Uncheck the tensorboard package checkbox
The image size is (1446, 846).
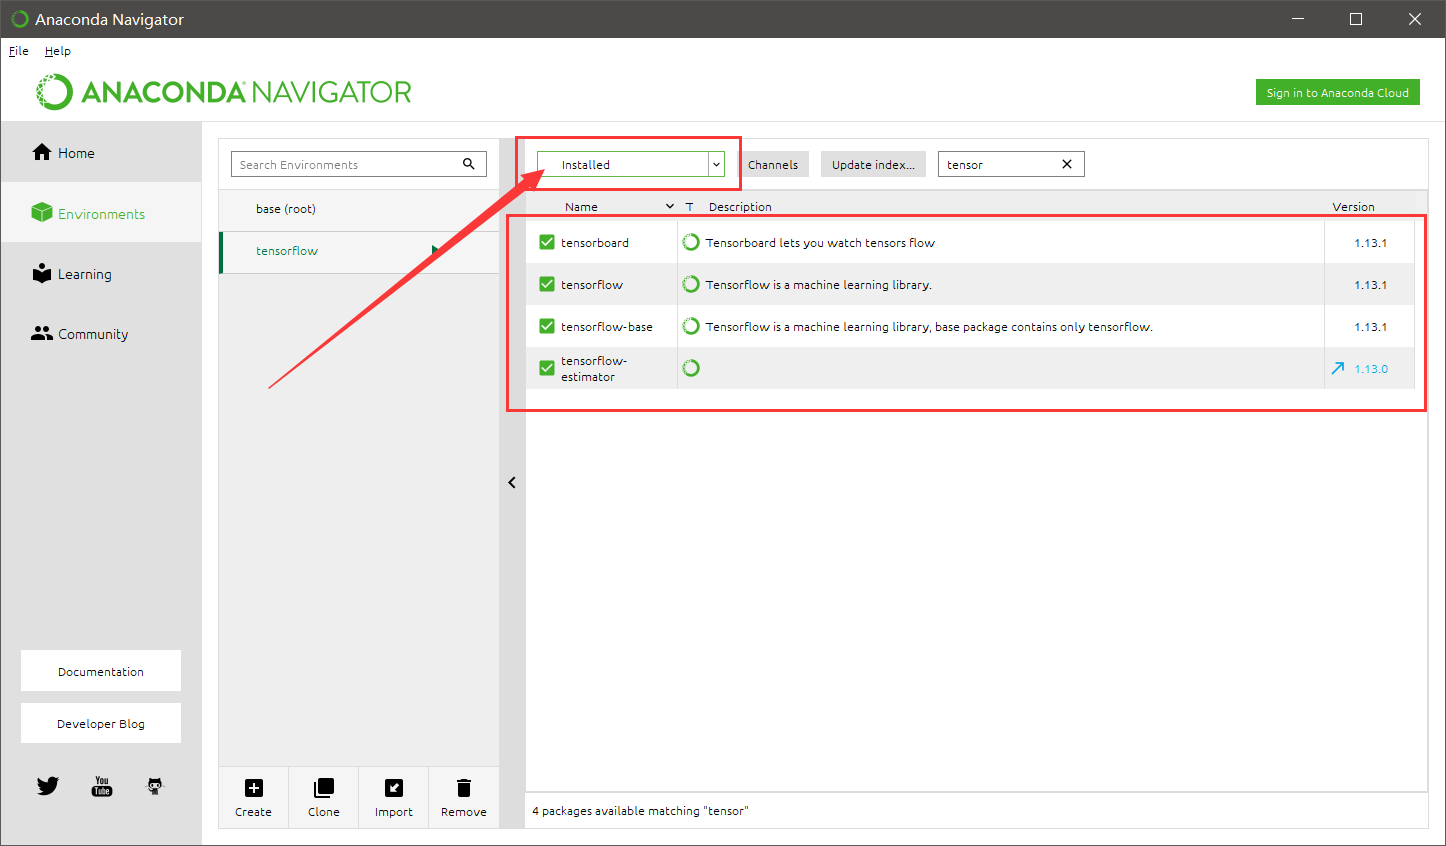547,242
